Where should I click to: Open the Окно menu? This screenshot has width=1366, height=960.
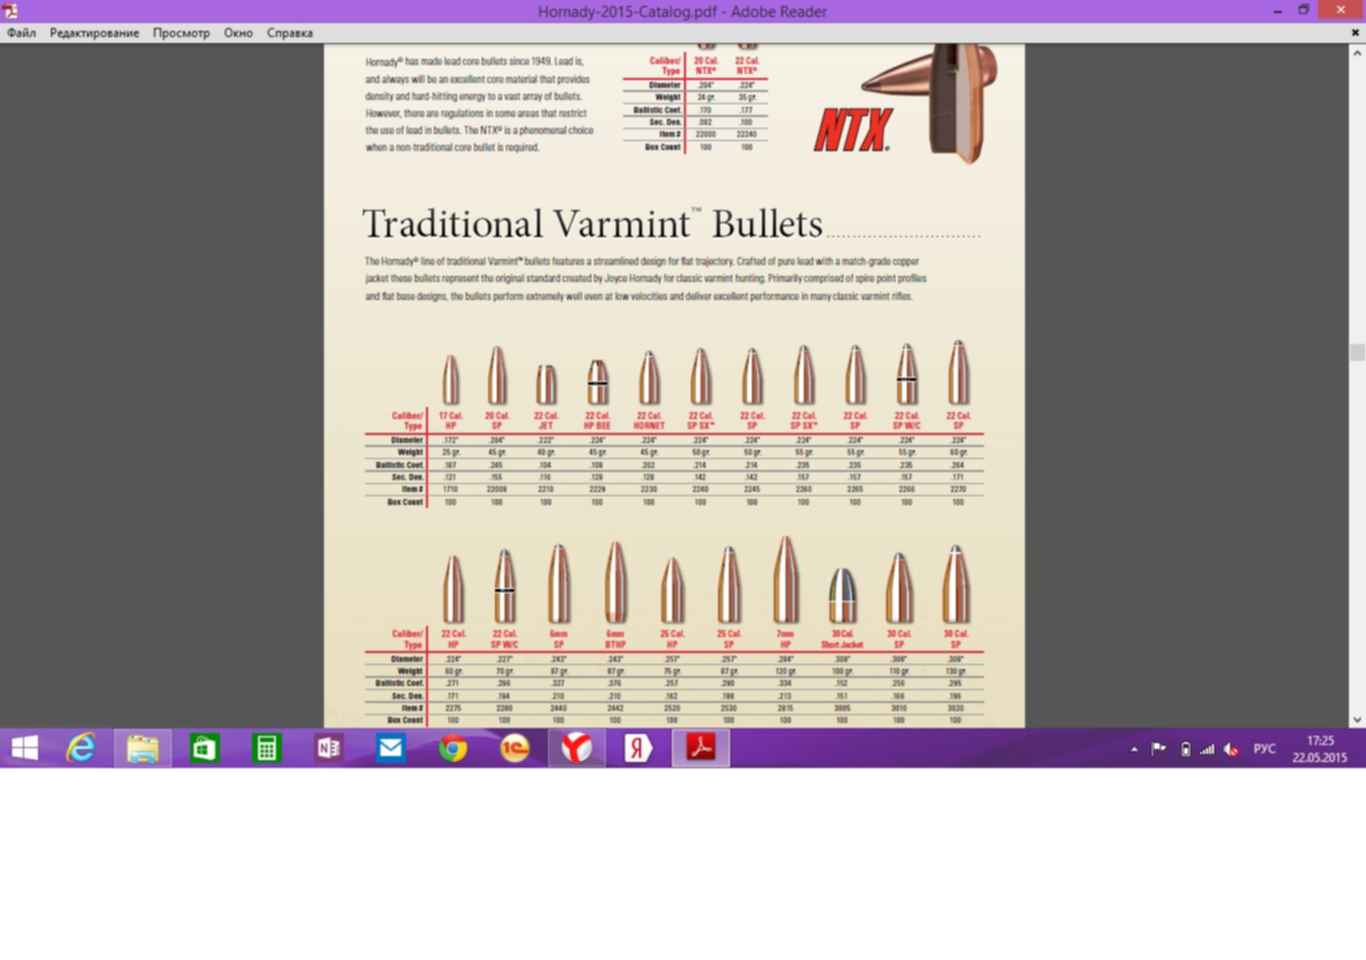(238, 33)
